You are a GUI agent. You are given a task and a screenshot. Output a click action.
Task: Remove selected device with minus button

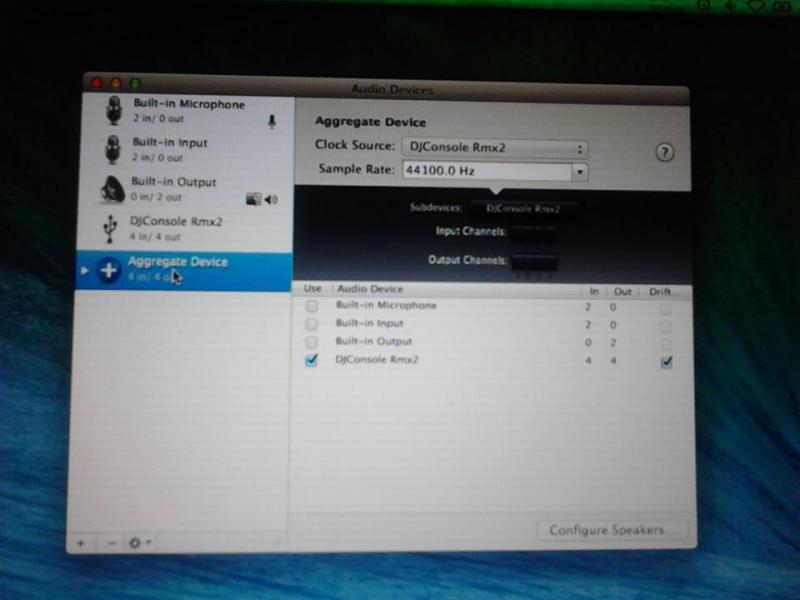(112, 543)
